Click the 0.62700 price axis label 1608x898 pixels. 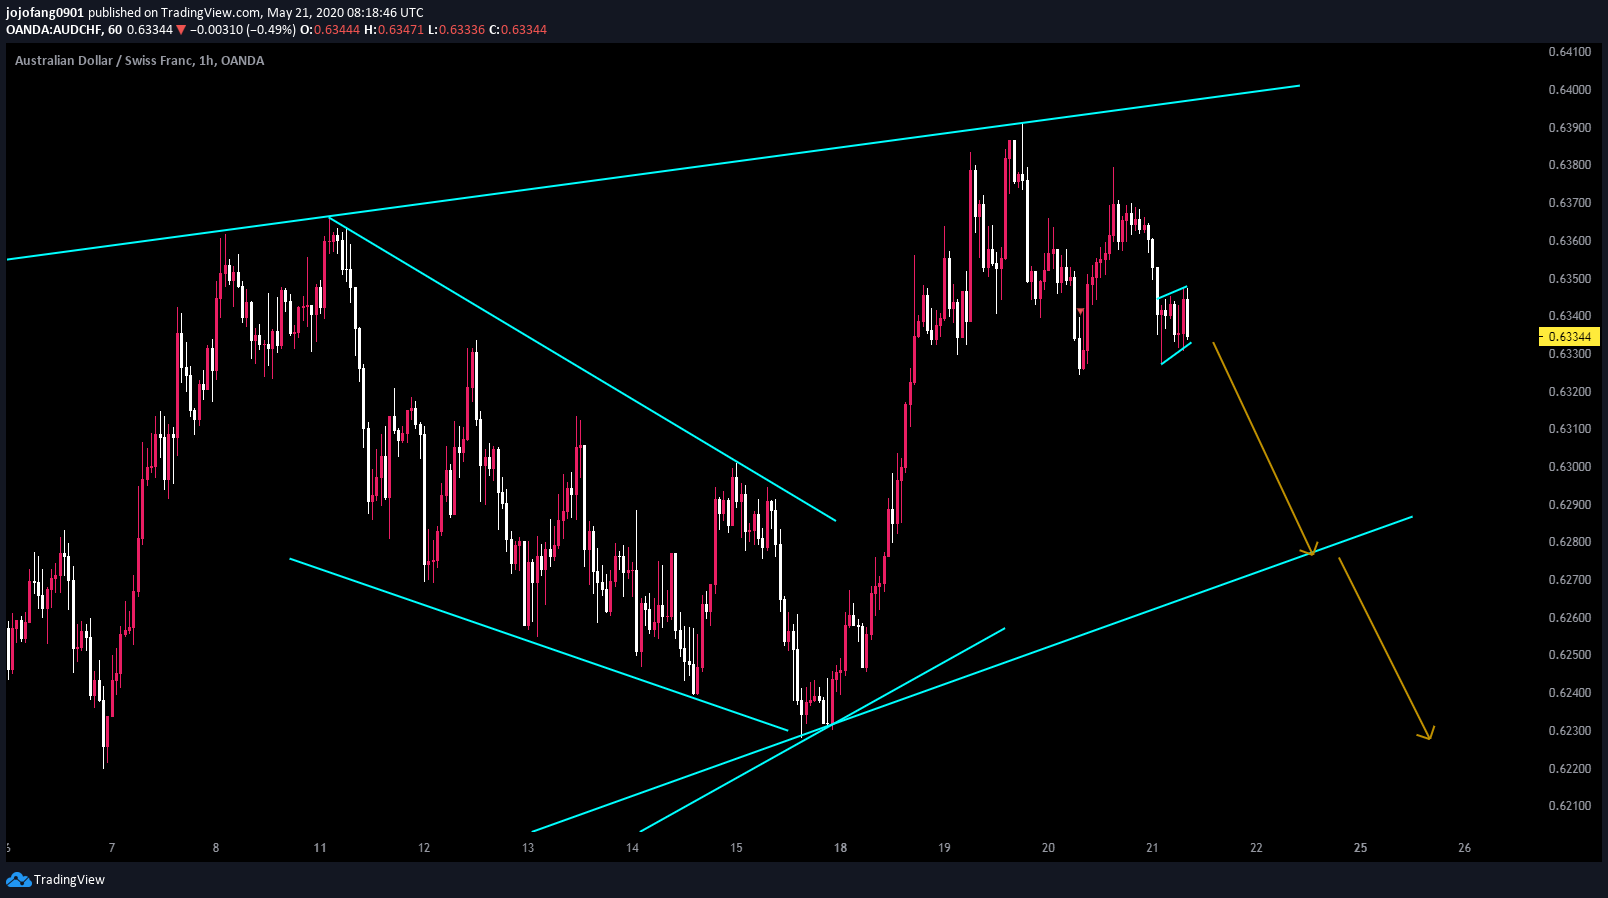1569,580
